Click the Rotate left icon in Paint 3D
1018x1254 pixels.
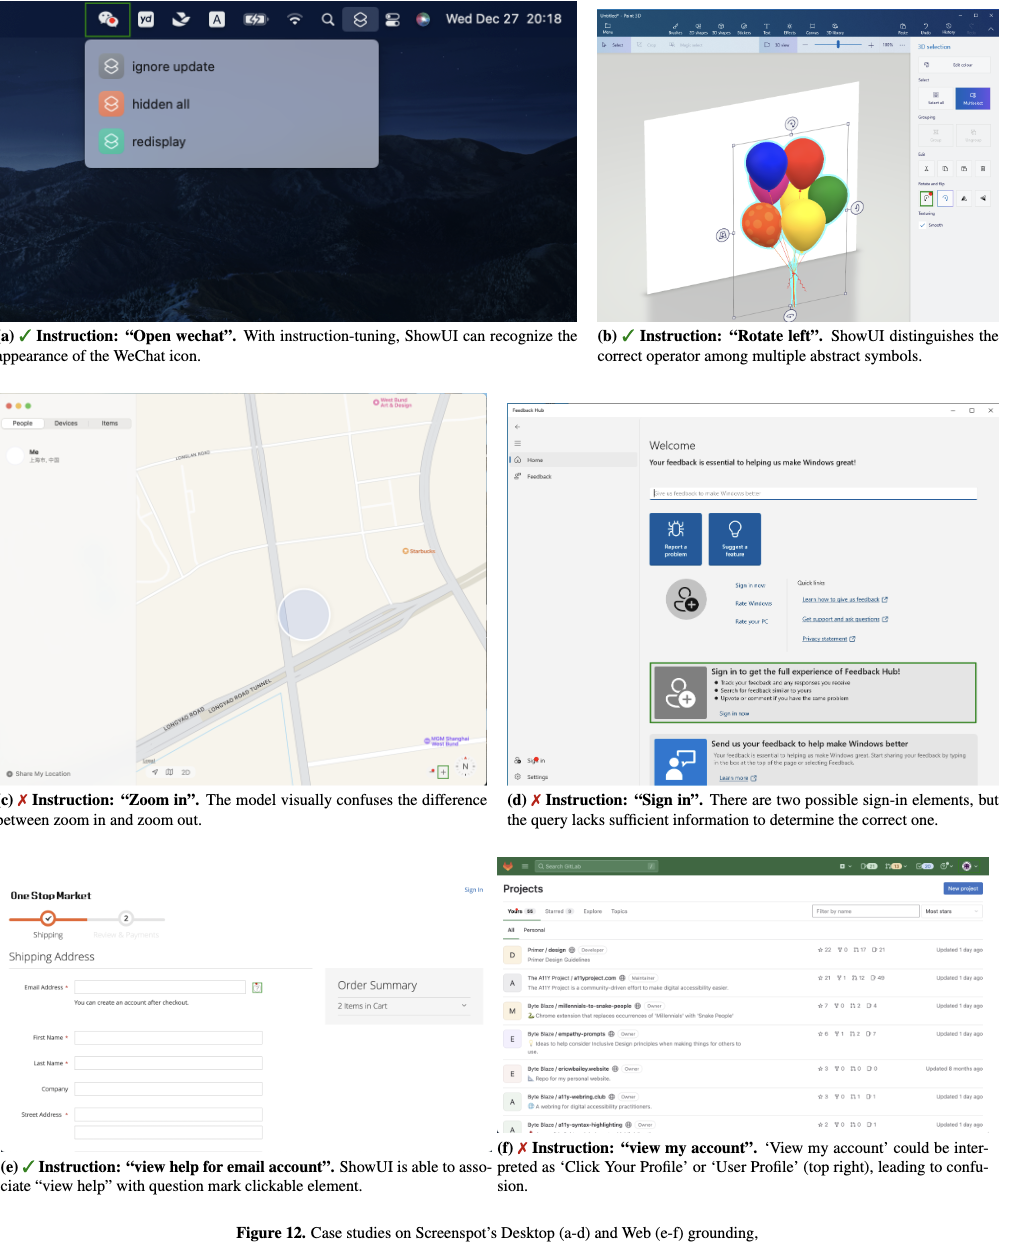[x=926, y=198]
